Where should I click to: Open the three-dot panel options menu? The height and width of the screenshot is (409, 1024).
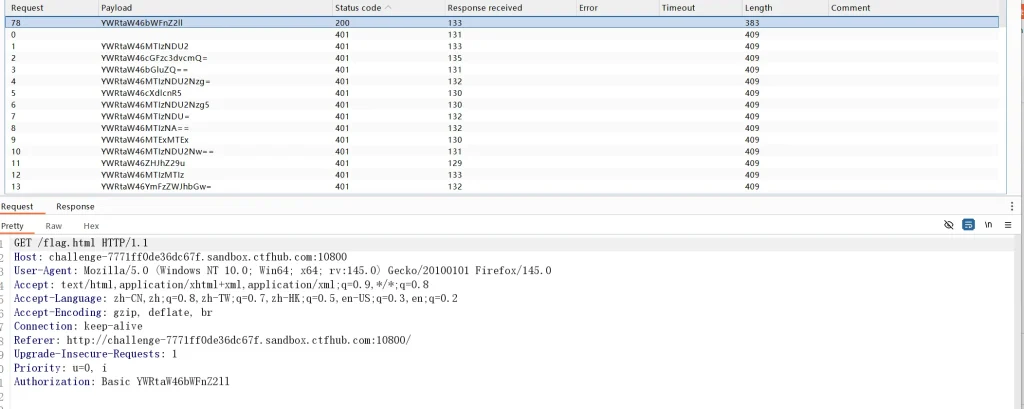(x=1012, y=206)
